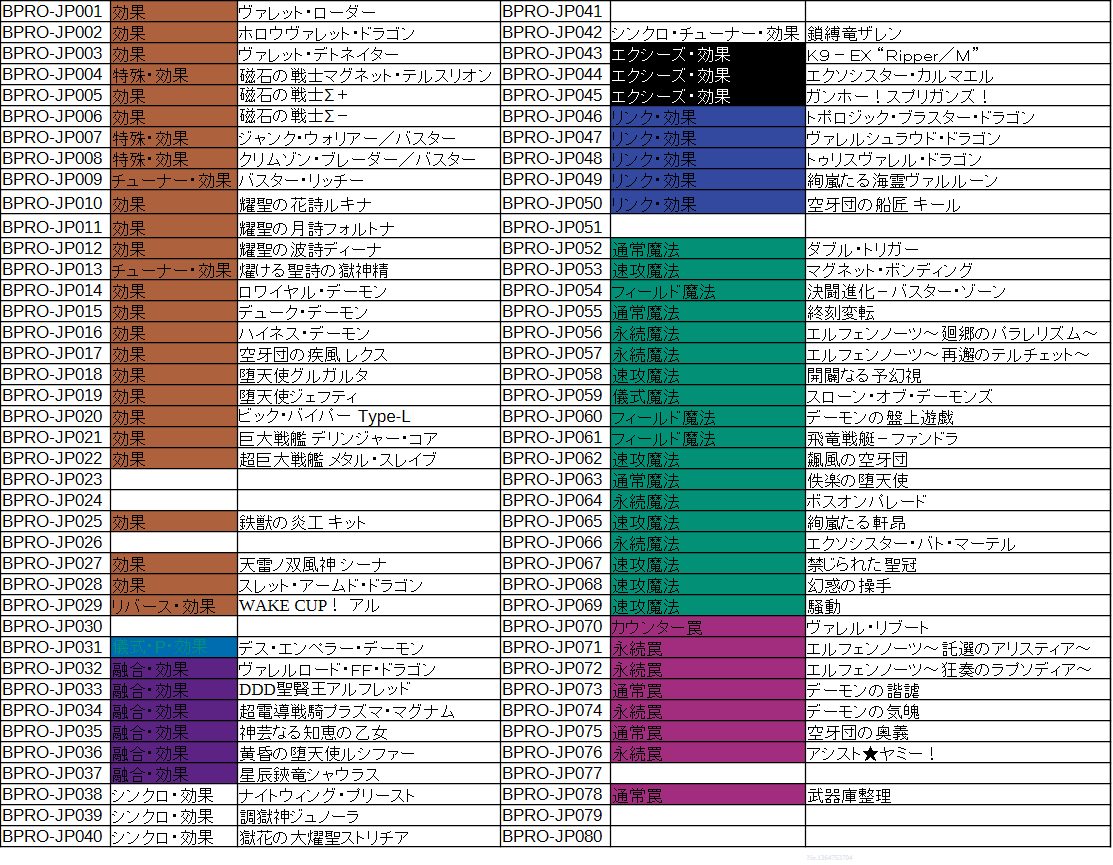Click the BPRO-JP041 cell
1113x865 pixels.
[x=554, y=11]
